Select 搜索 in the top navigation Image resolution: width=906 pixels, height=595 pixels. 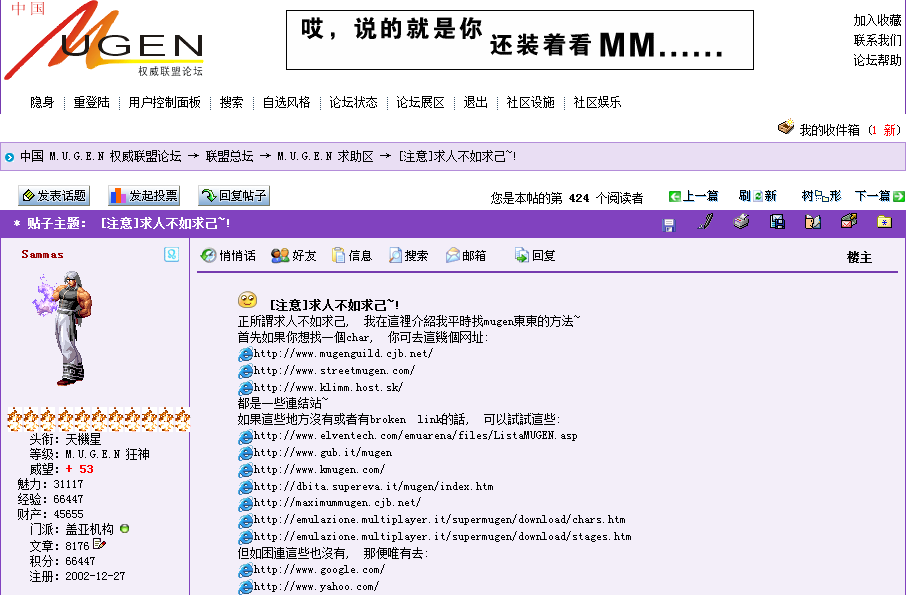(232, 102)
